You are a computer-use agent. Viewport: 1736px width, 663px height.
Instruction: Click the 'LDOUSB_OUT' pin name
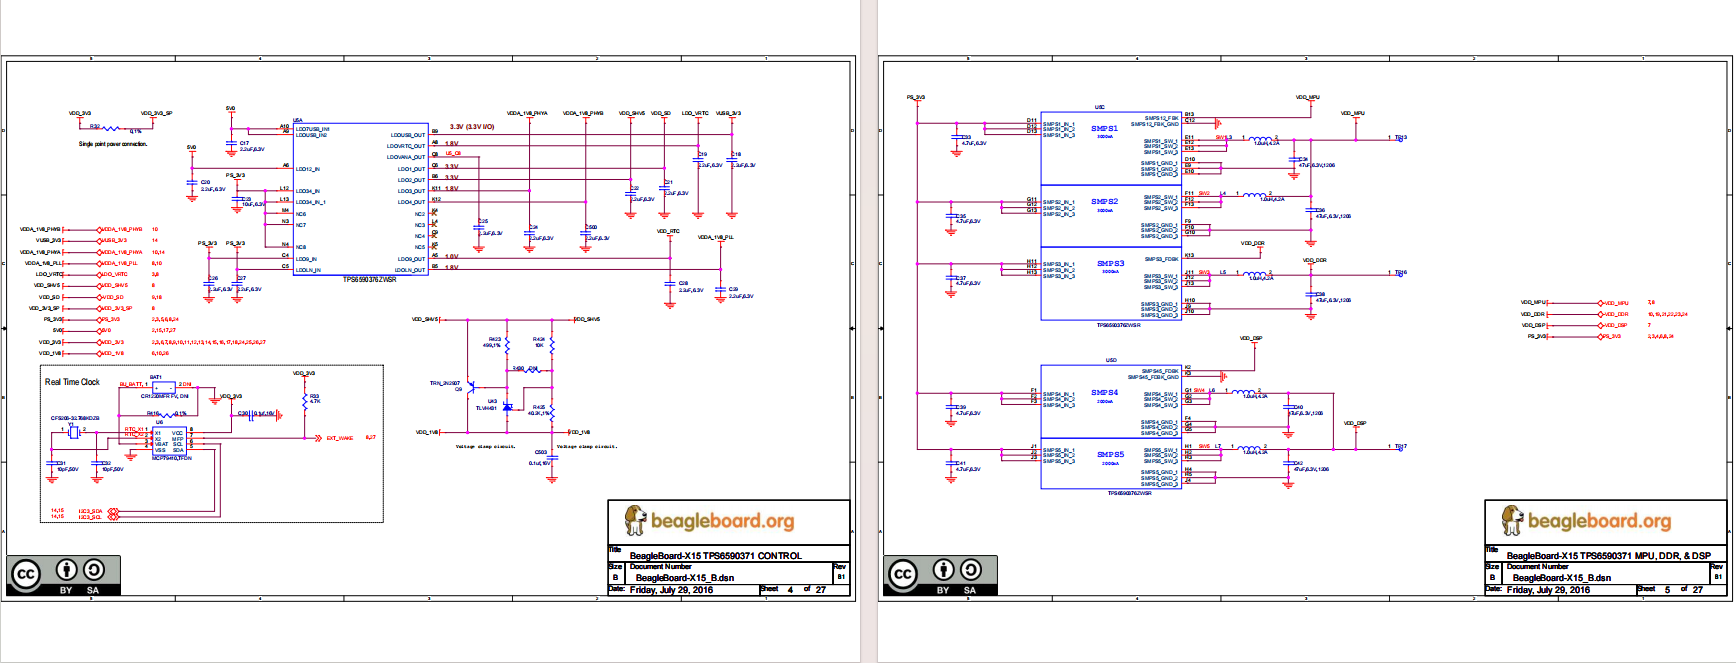coord(408,135)
